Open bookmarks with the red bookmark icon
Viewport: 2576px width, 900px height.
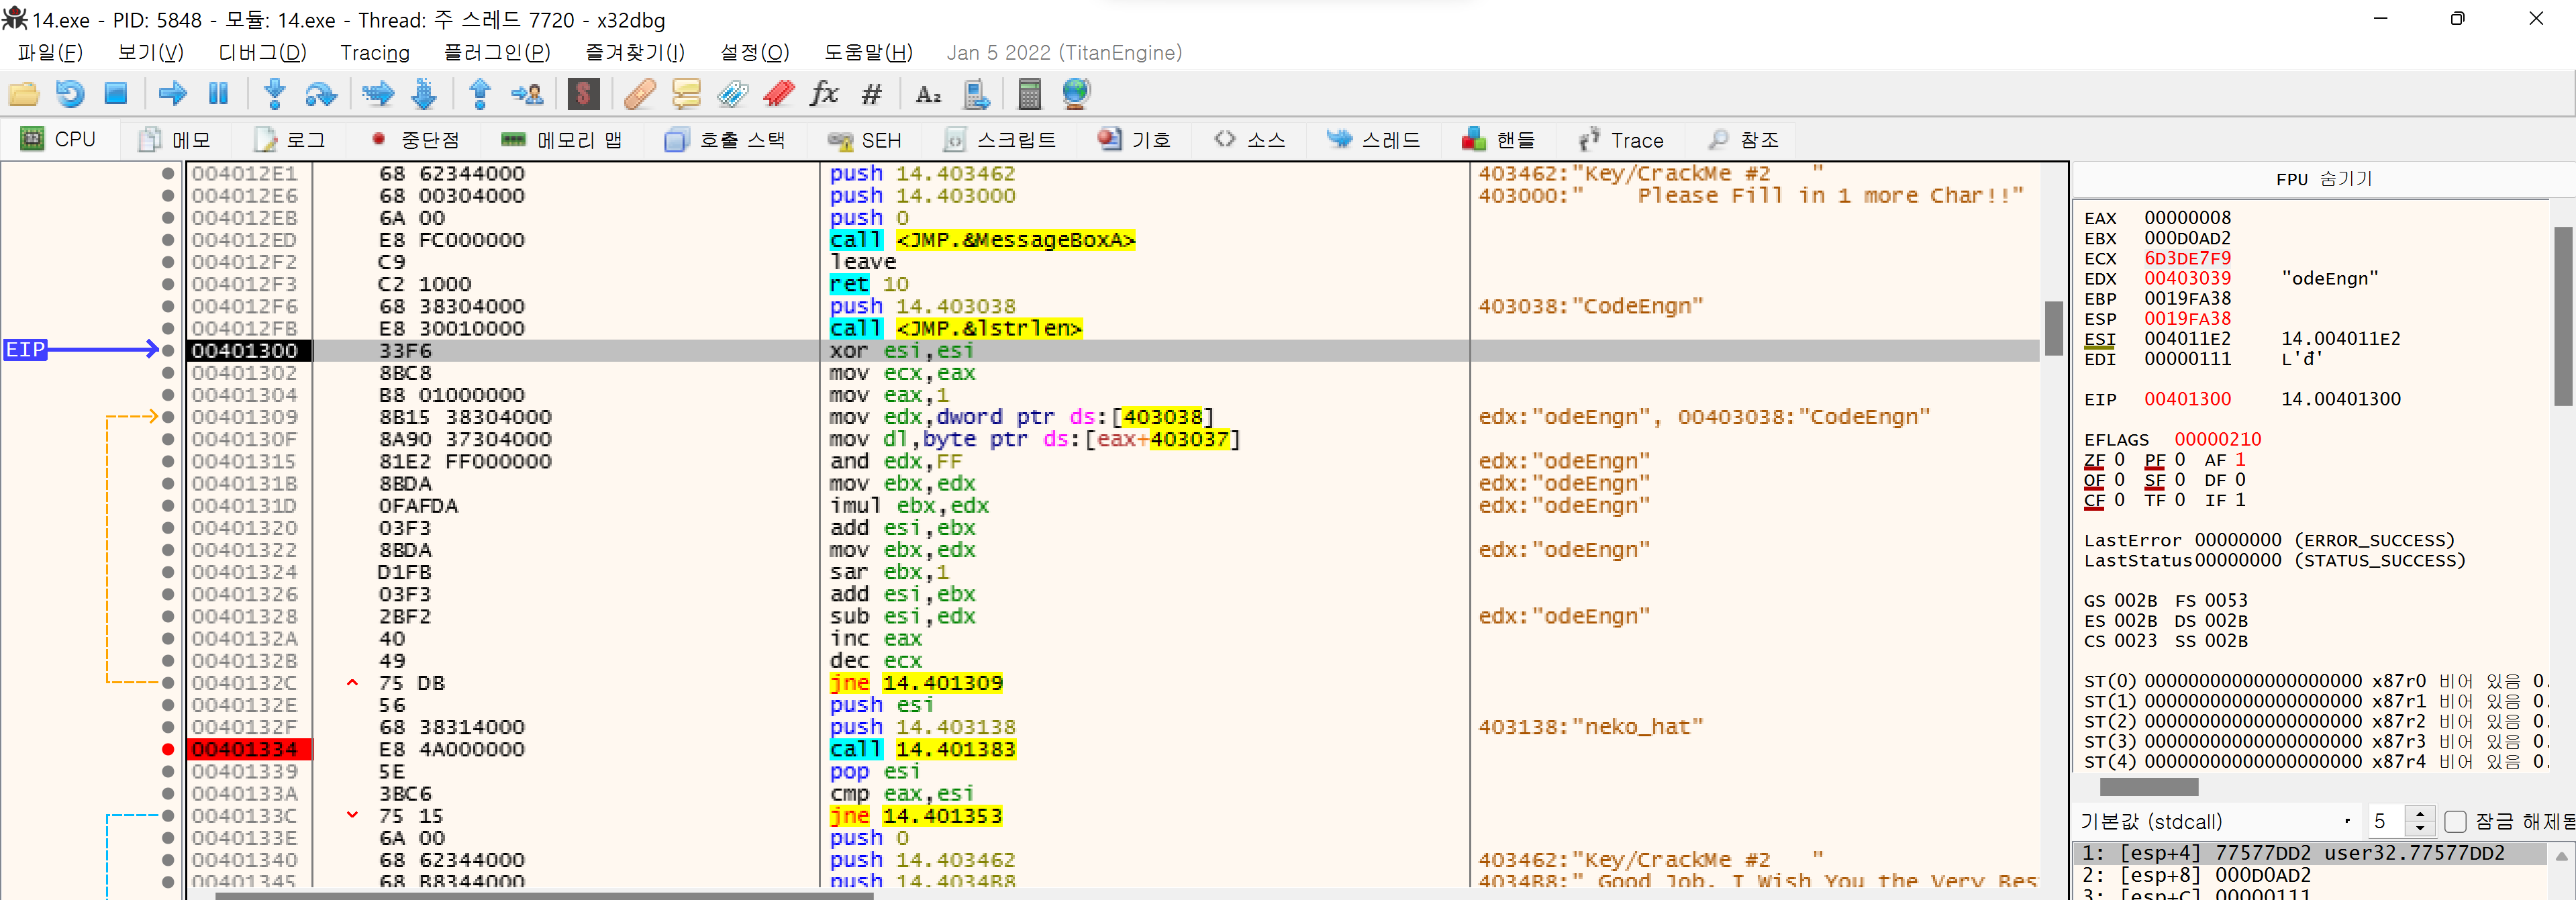(x=779, y=94)
